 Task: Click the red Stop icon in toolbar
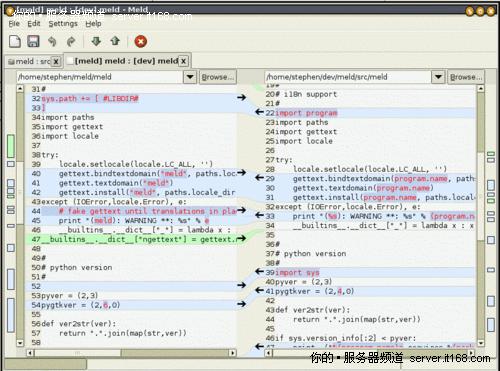pyautogui.click(x=140, y=41)
